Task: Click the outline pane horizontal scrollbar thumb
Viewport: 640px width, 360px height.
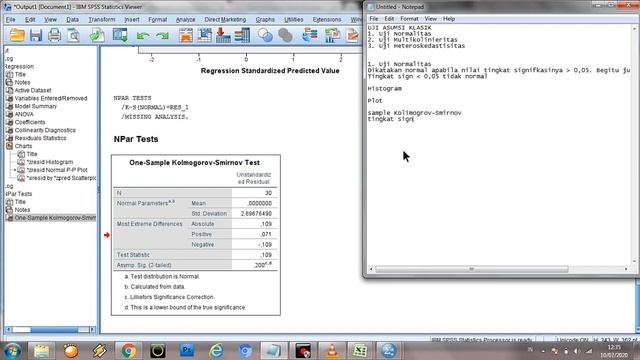Action: tap(54, 329)
